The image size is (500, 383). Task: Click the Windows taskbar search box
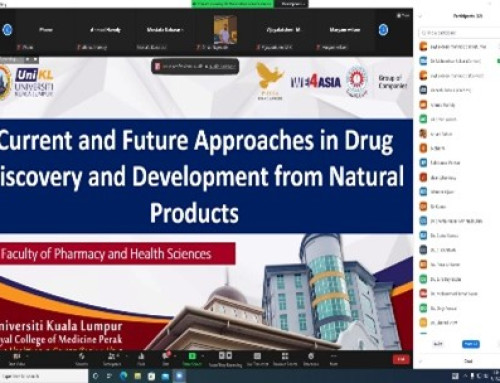44,376
